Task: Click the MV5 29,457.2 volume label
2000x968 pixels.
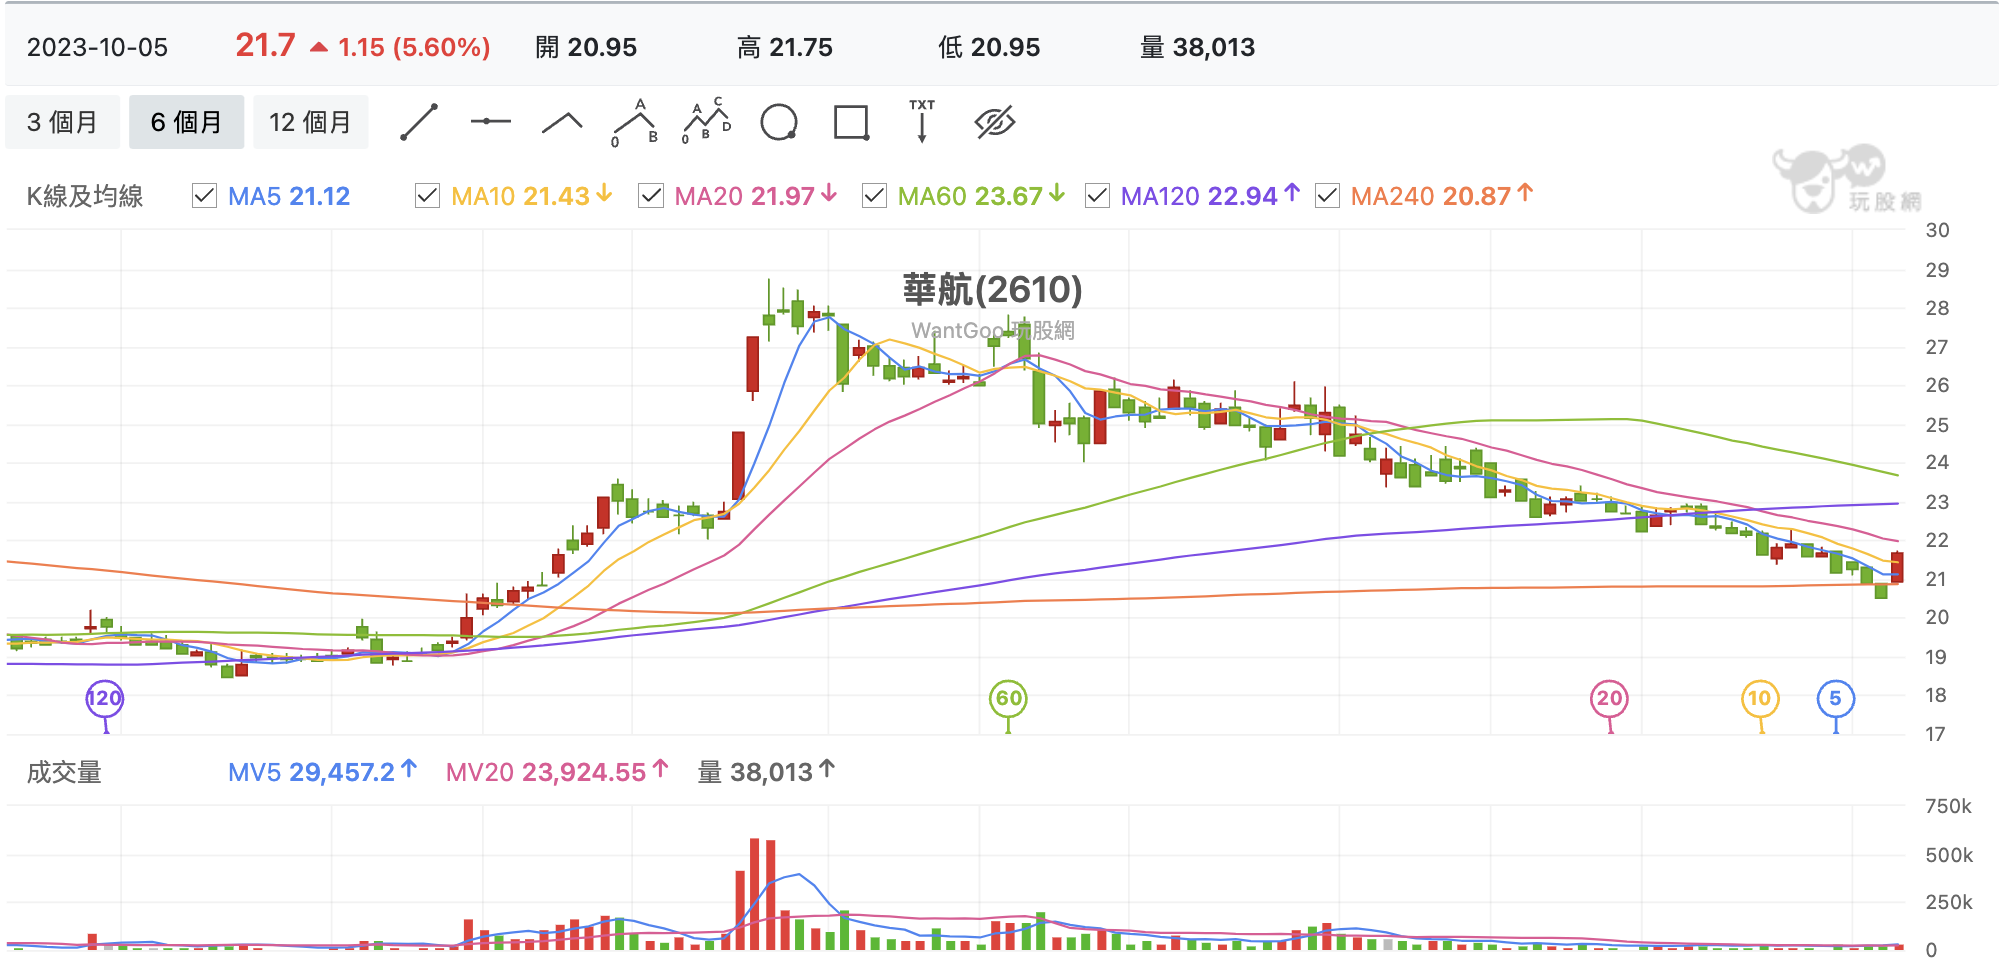Action: point(311,772)
